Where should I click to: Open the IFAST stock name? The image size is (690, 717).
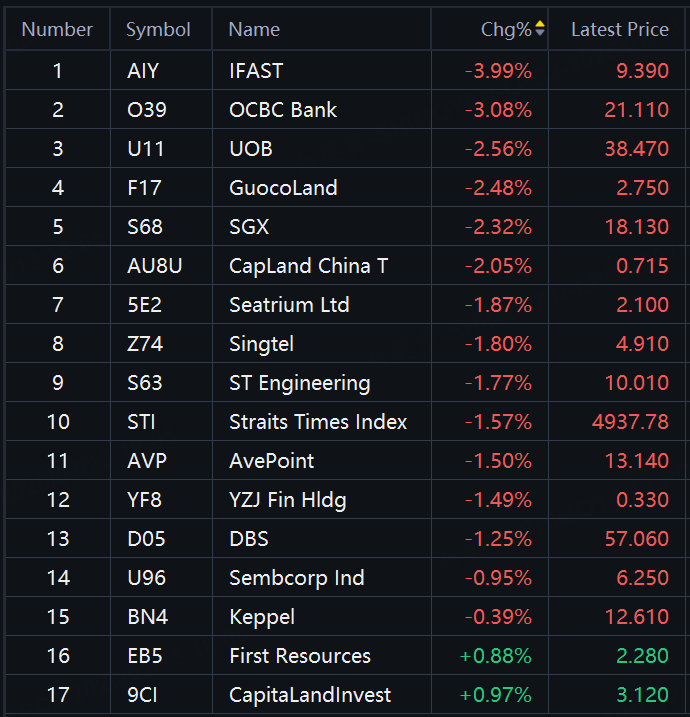point(256,71)
